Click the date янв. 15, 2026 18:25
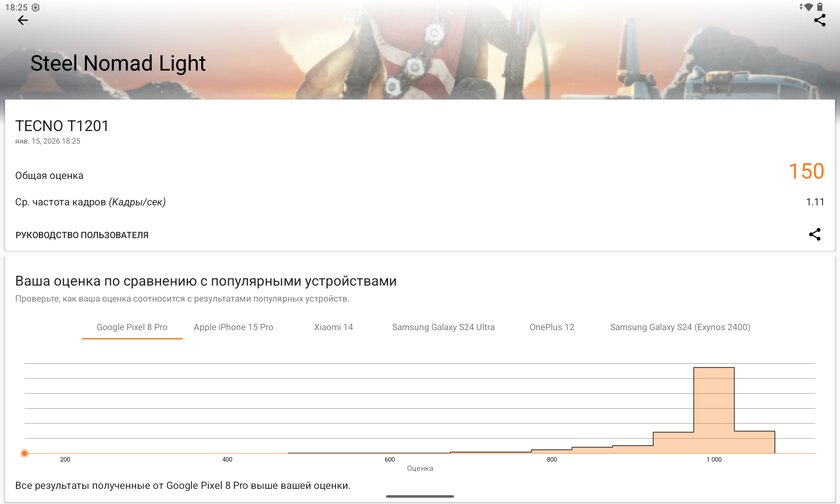The height and width of the screenshot is (504, 840). point(48,141)
